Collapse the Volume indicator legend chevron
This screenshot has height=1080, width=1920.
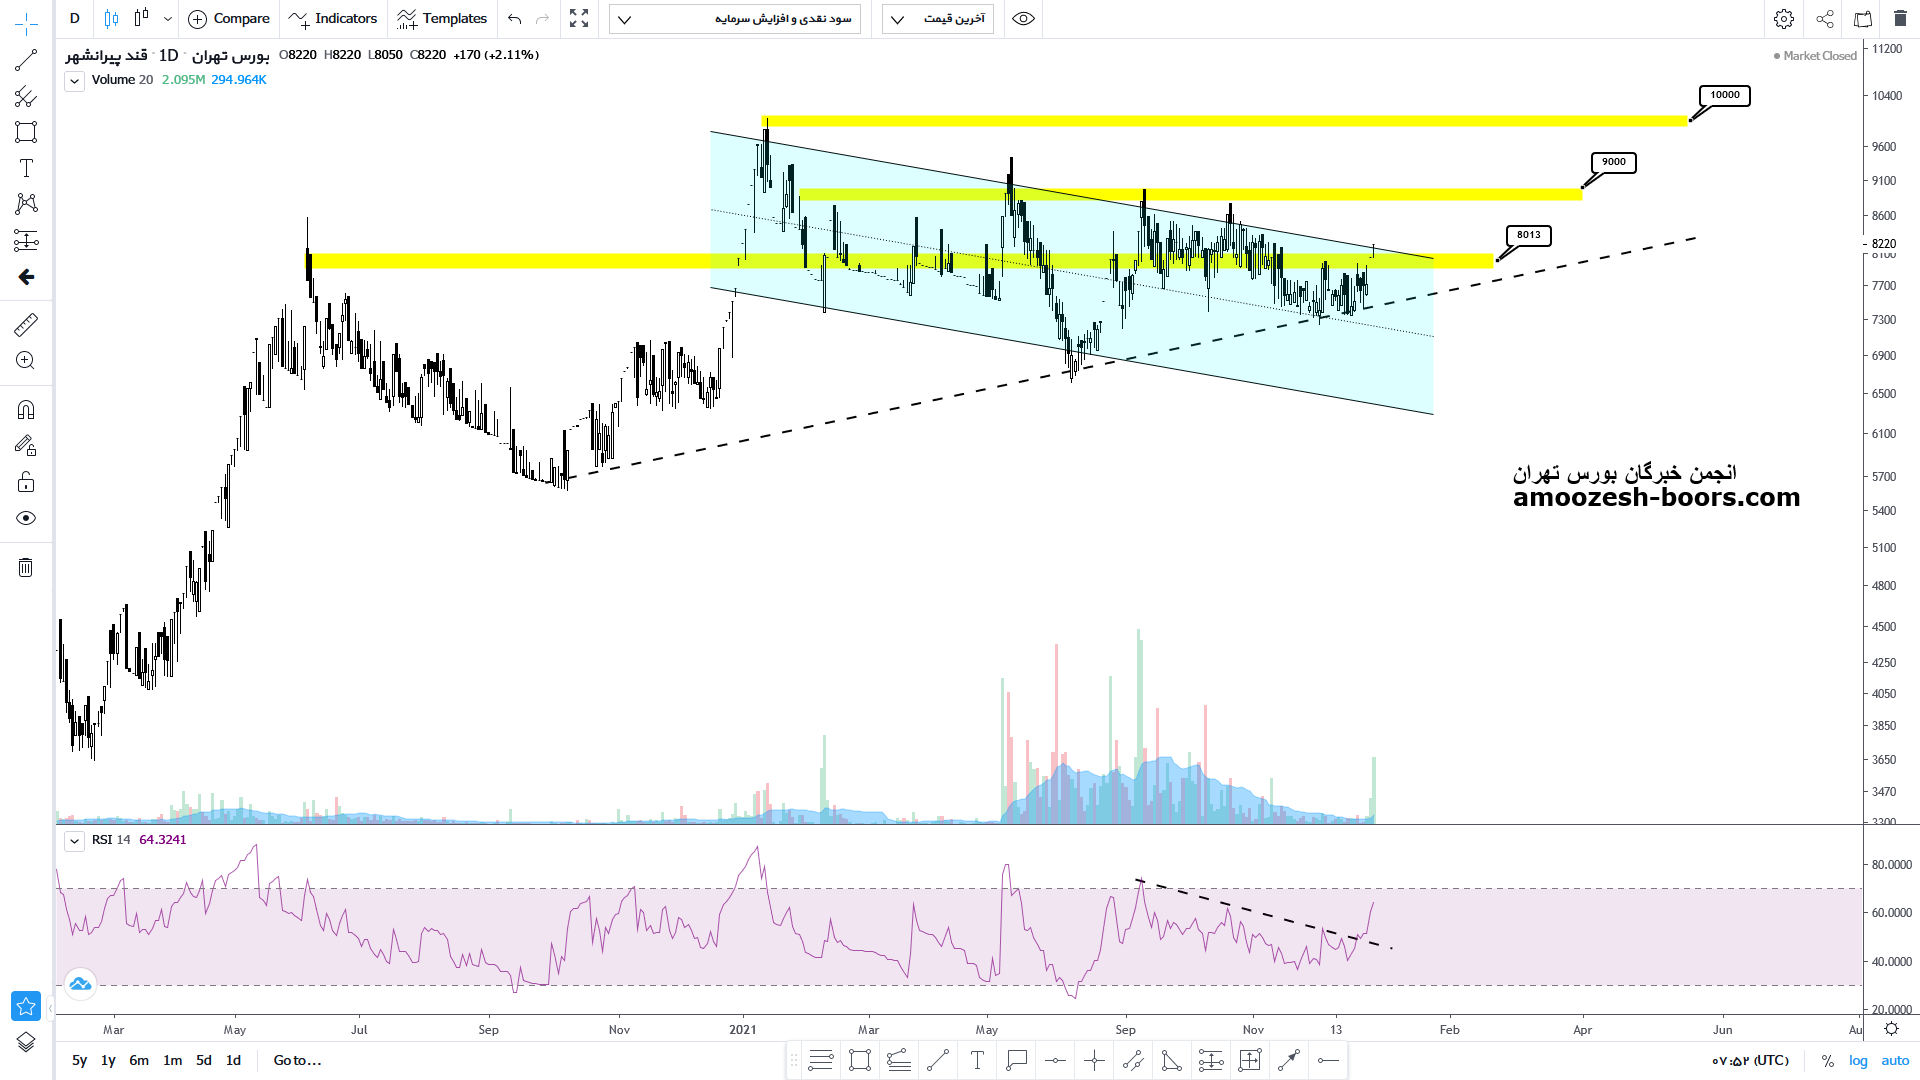pyautogui.click(x=74, y=82)
